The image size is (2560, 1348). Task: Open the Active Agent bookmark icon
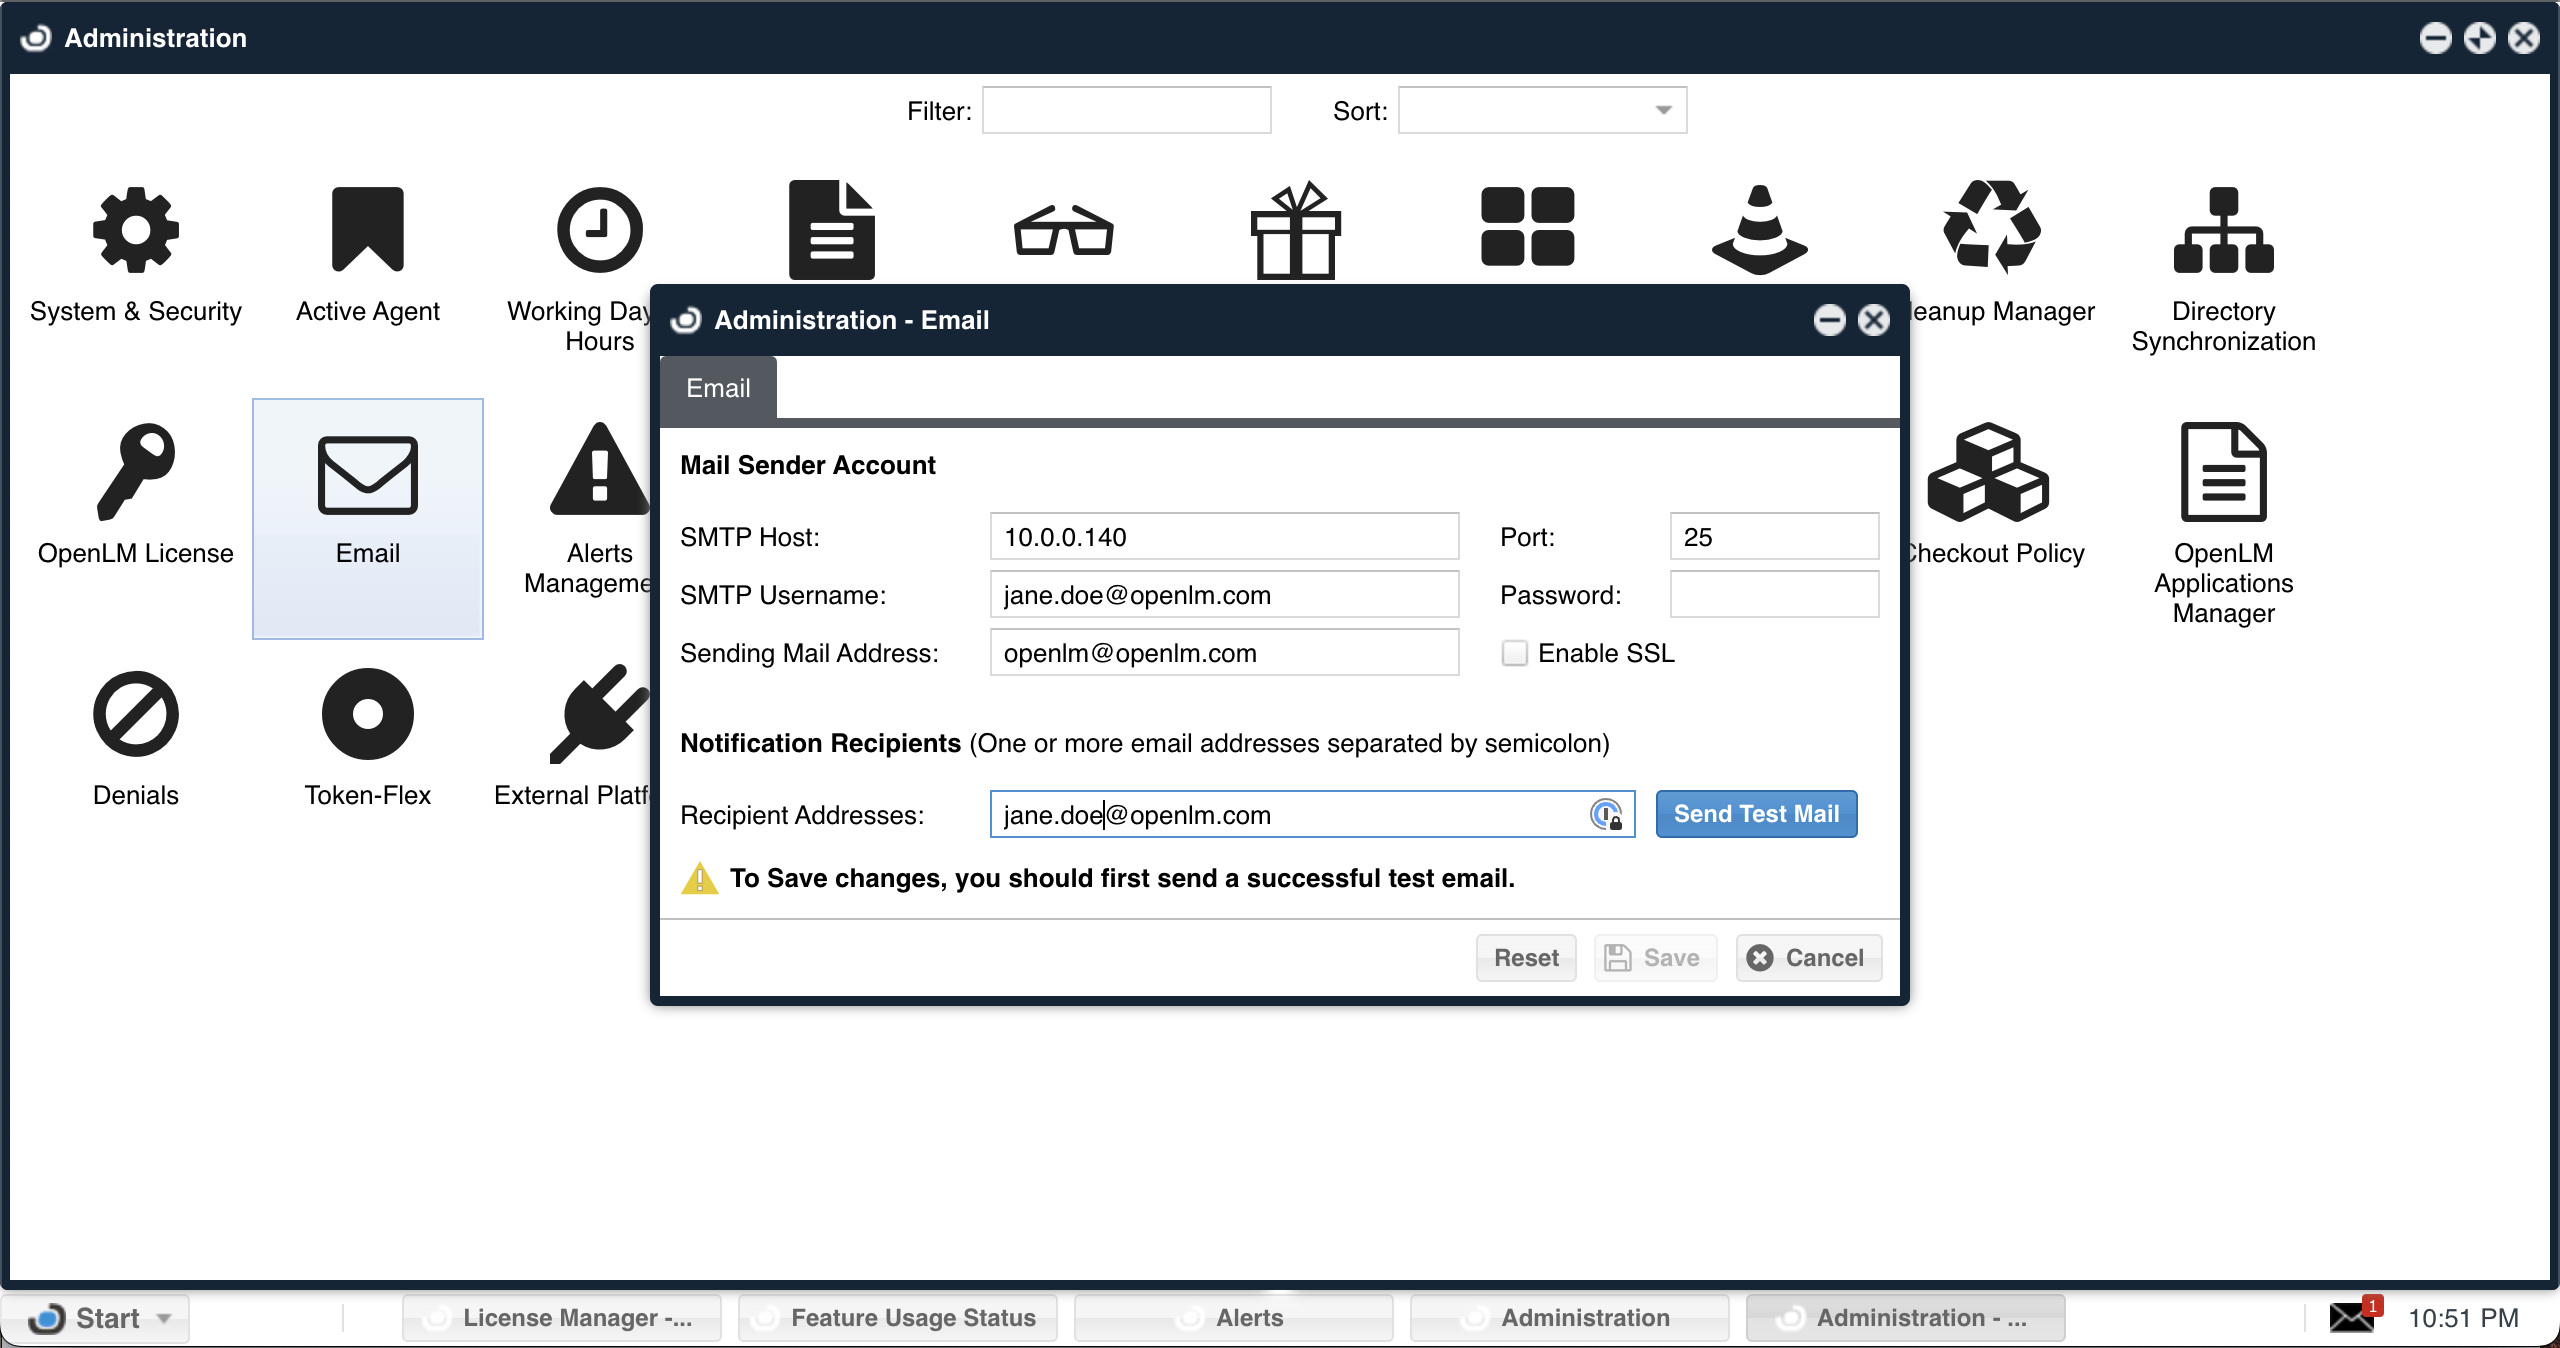click(367, 231)
